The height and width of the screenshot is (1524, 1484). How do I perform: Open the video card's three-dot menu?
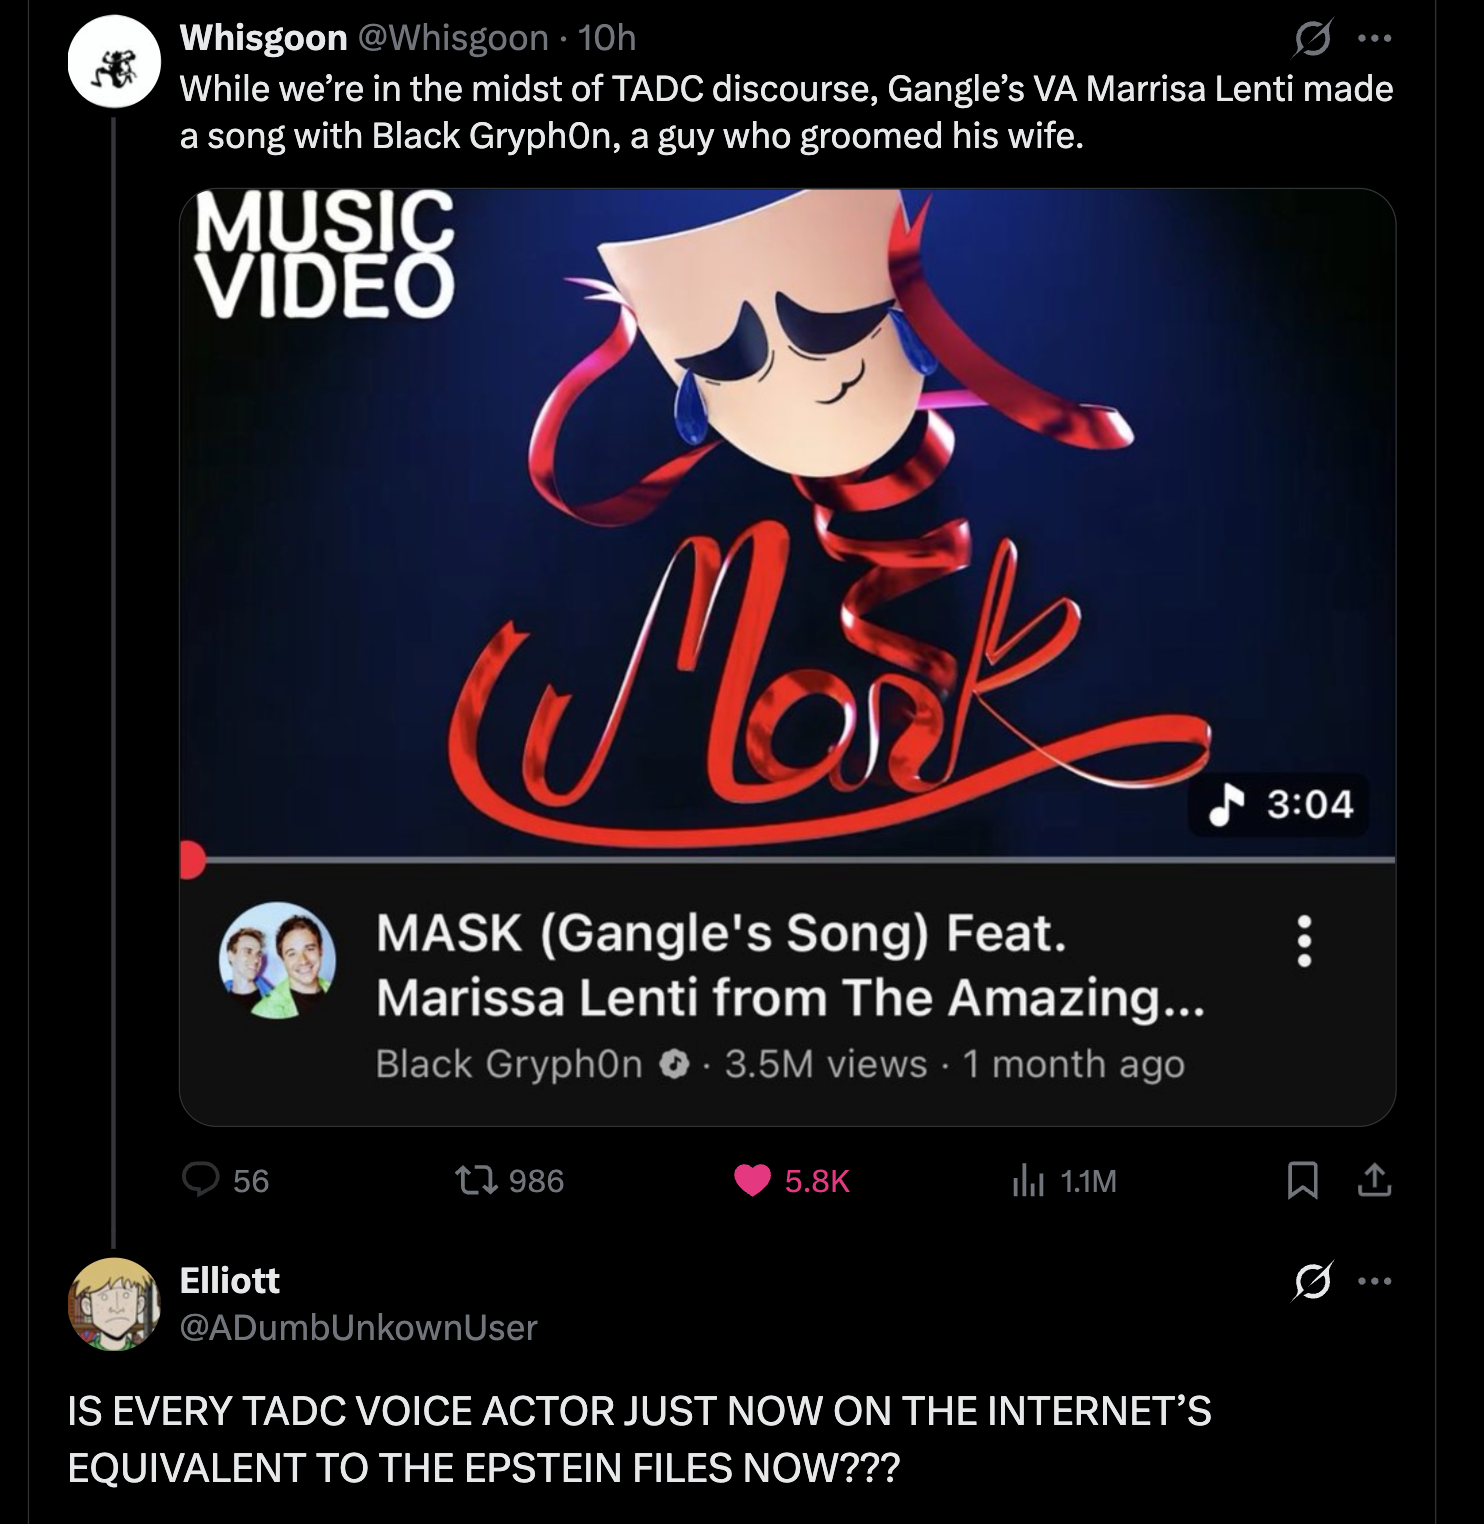[1304, 941]
